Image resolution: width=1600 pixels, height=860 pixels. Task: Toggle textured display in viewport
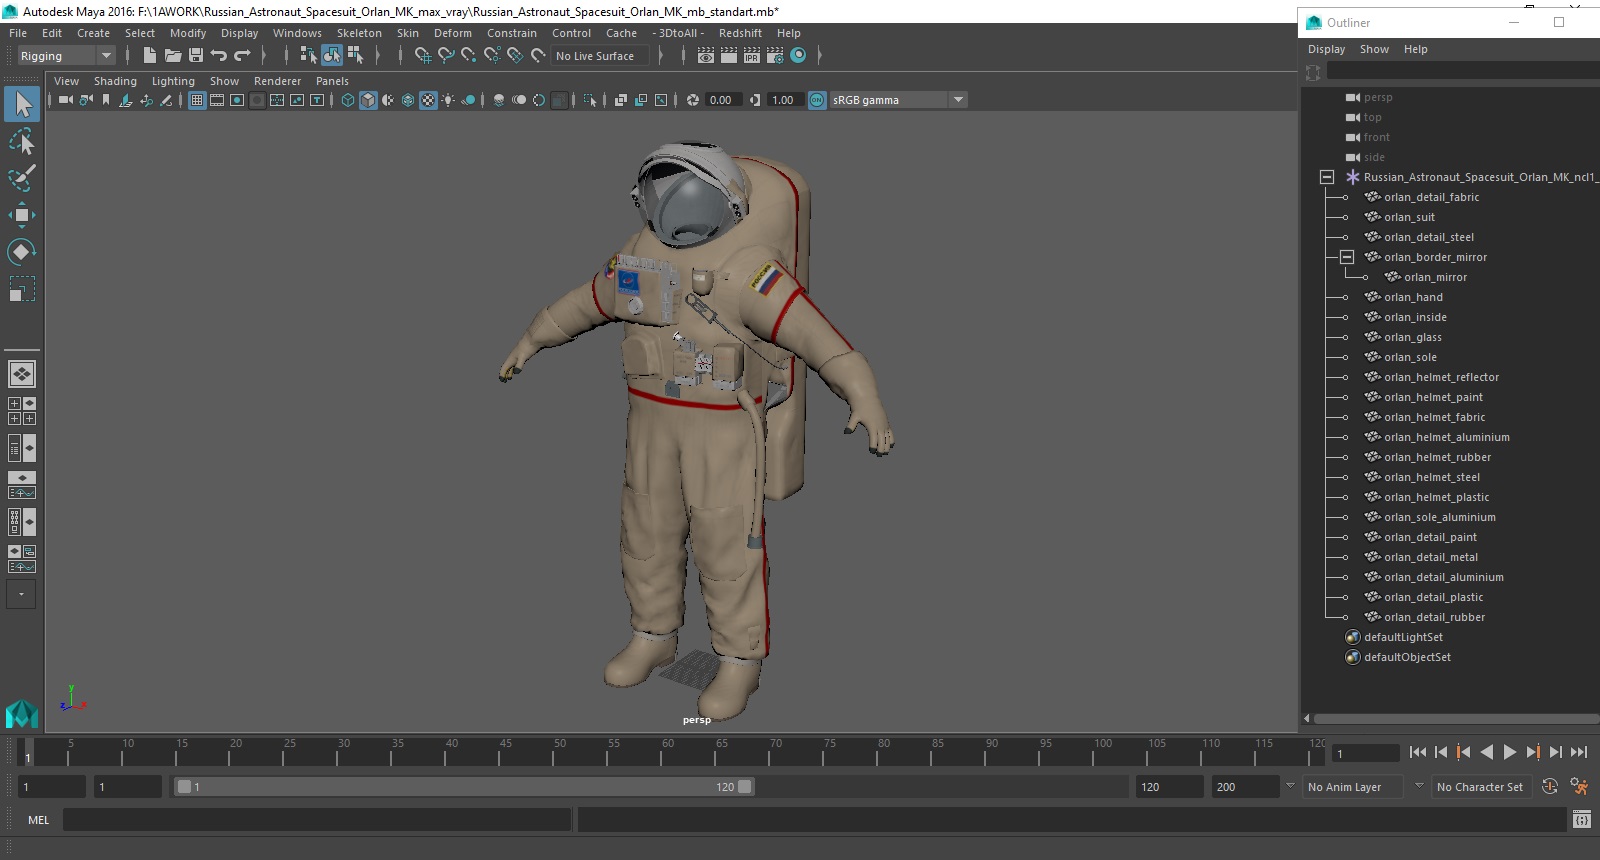click(x=428, y=100)
